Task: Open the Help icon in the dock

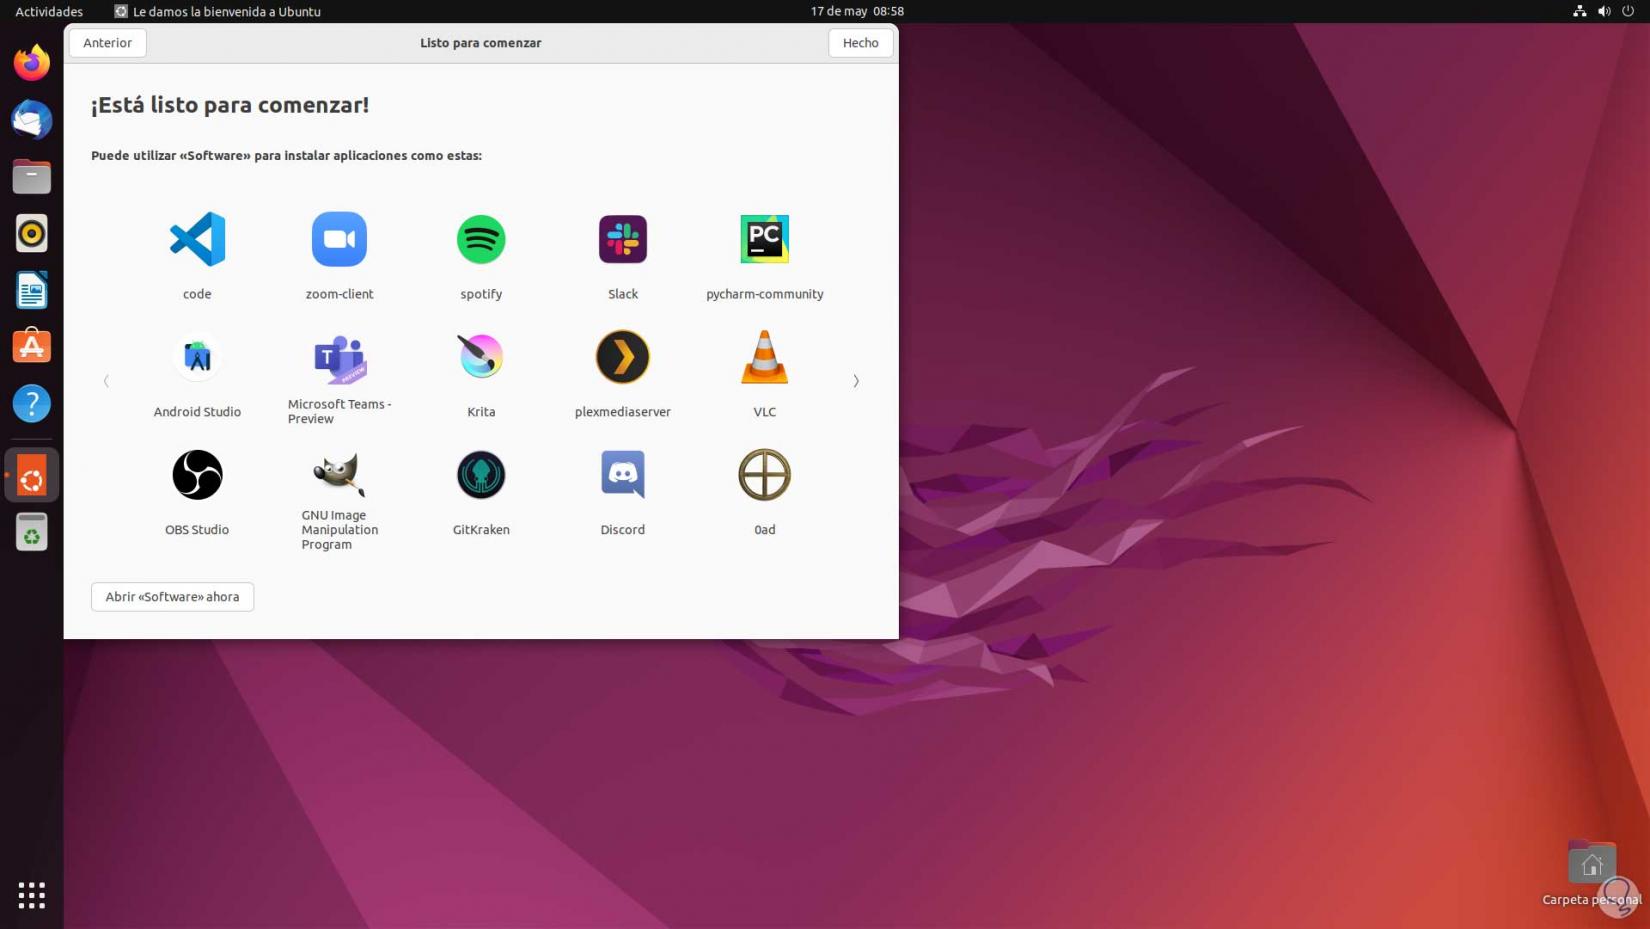Action: click(x=32, y=404)
